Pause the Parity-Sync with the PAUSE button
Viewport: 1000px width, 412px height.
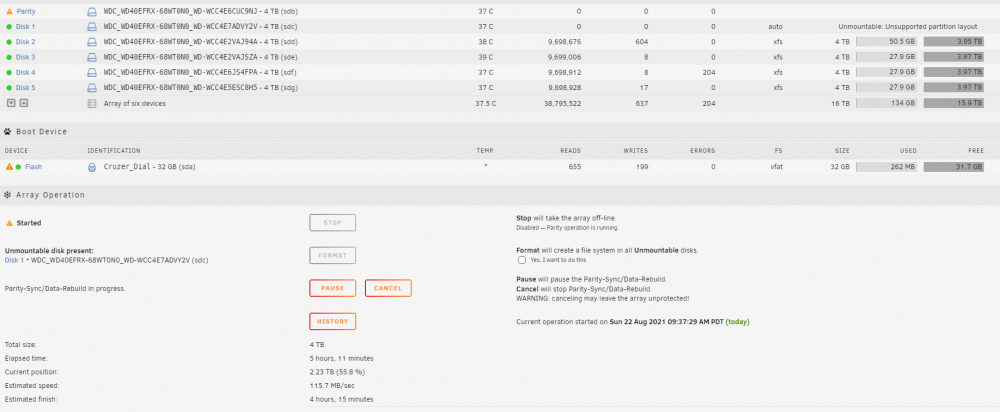[x=332, y=288]
